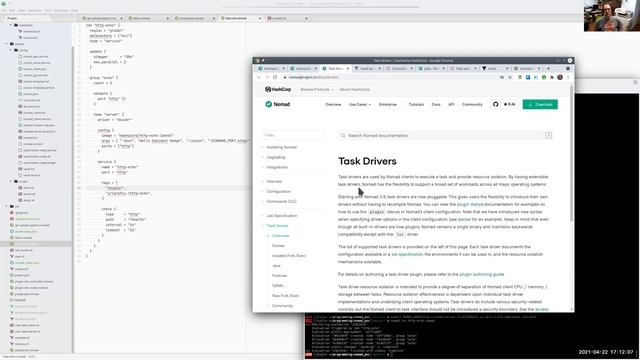Open the GitHub icon in Nomad navbar
Viewport: 640px width, 360px height.
click(496, 104)
